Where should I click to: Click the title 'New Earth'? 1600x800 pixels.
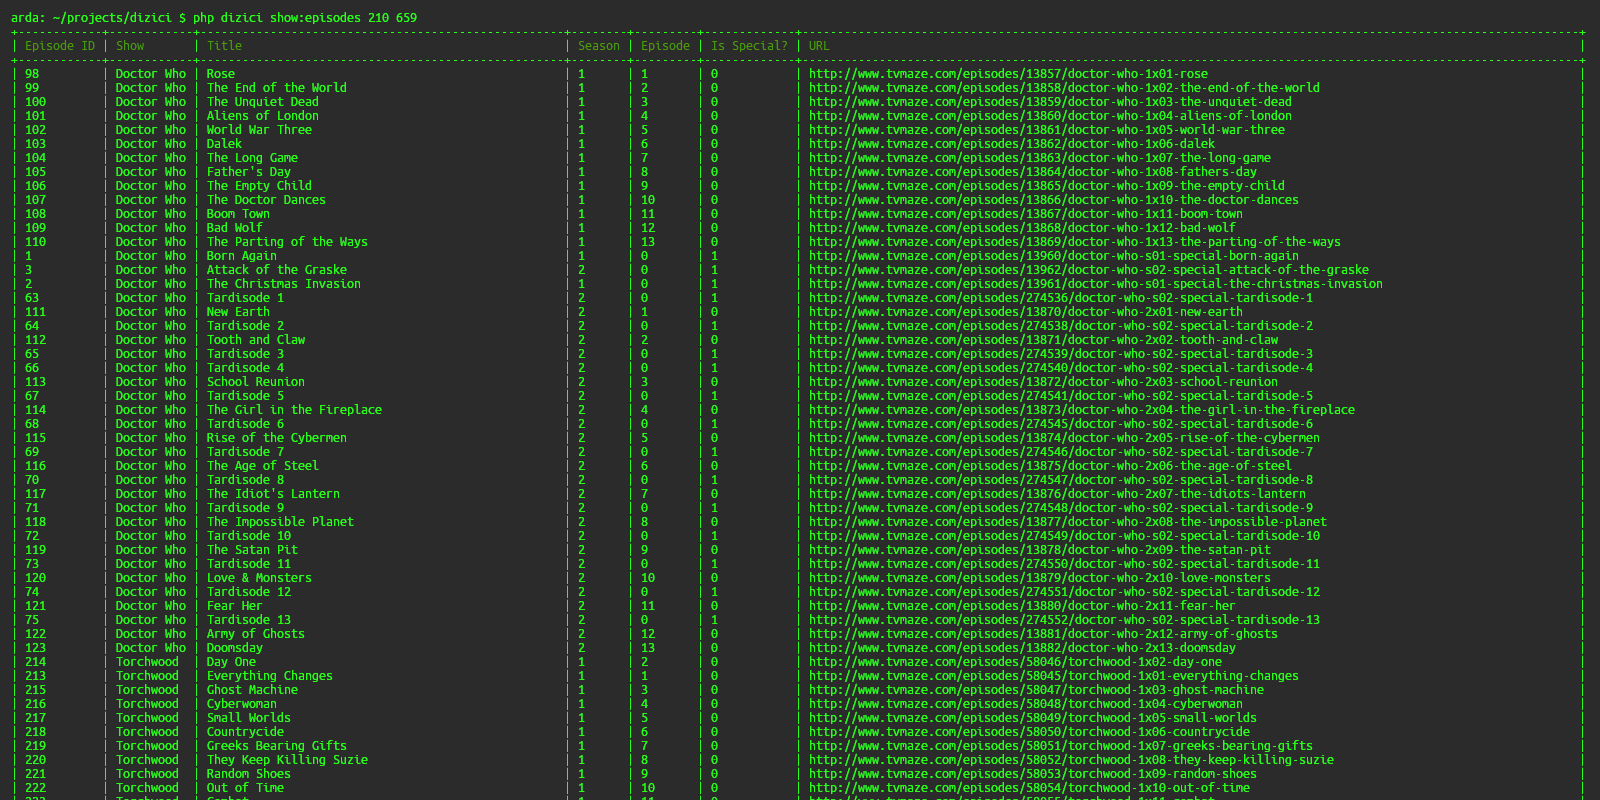238,312
